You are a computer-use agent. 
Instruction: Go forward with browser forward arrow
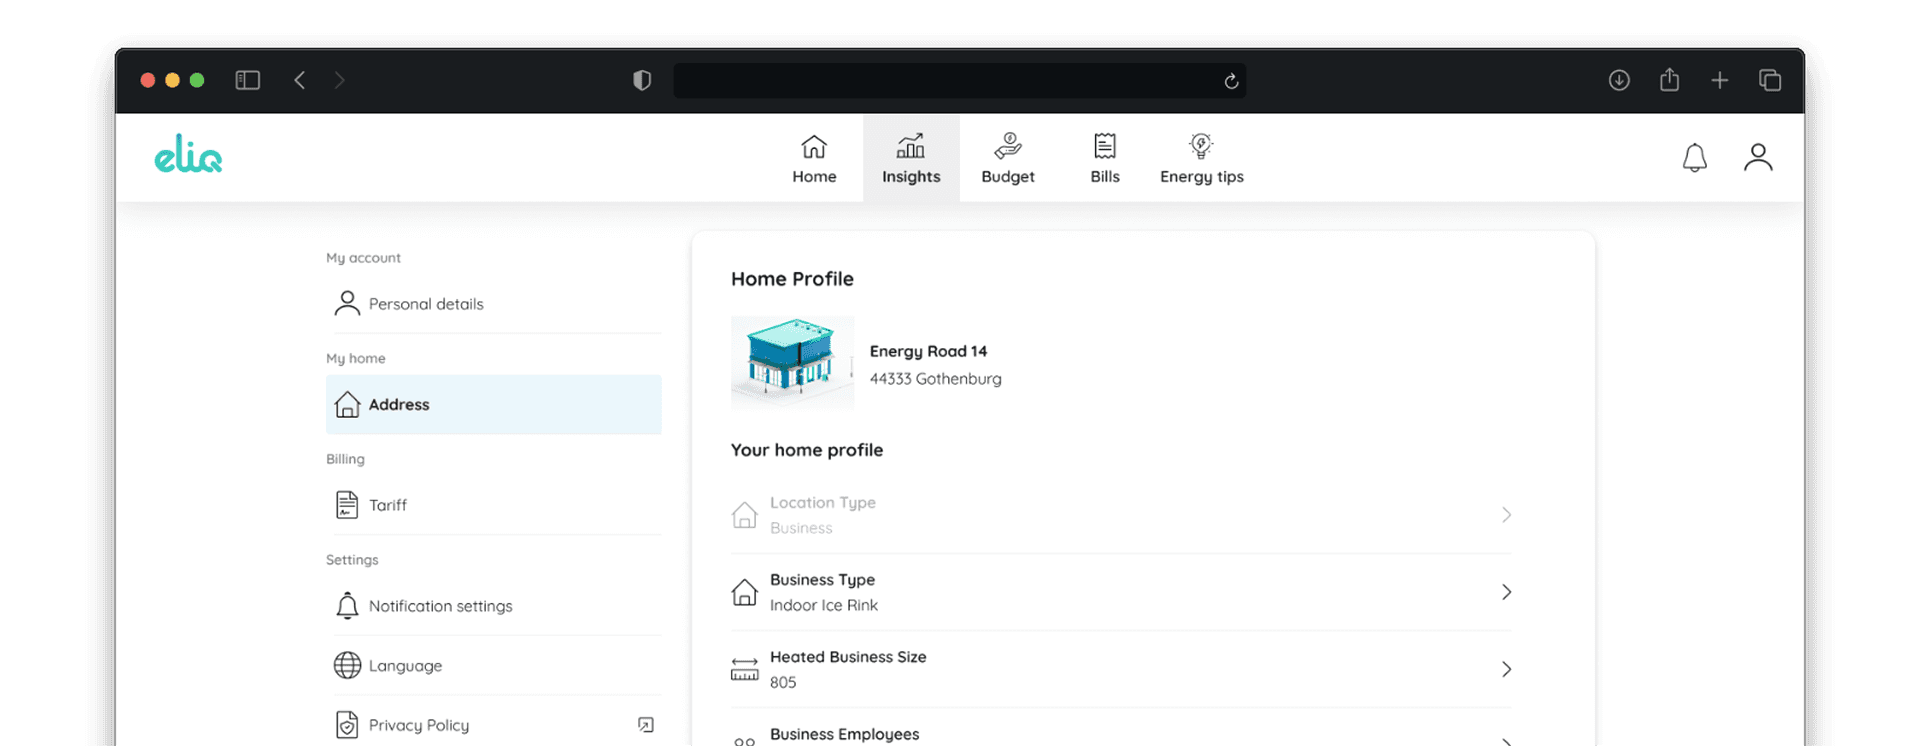[340, 80]
